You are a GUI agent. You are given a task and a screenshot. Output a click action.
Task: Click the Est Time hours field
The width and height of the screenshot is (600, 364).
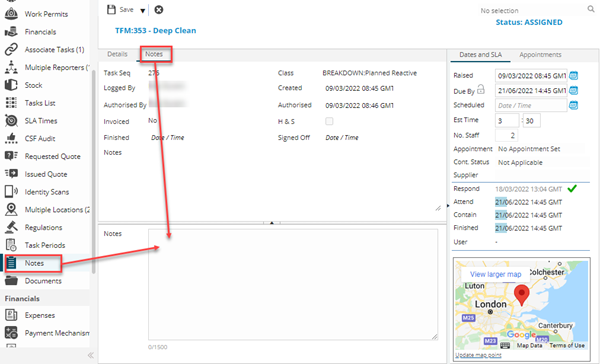507,121
